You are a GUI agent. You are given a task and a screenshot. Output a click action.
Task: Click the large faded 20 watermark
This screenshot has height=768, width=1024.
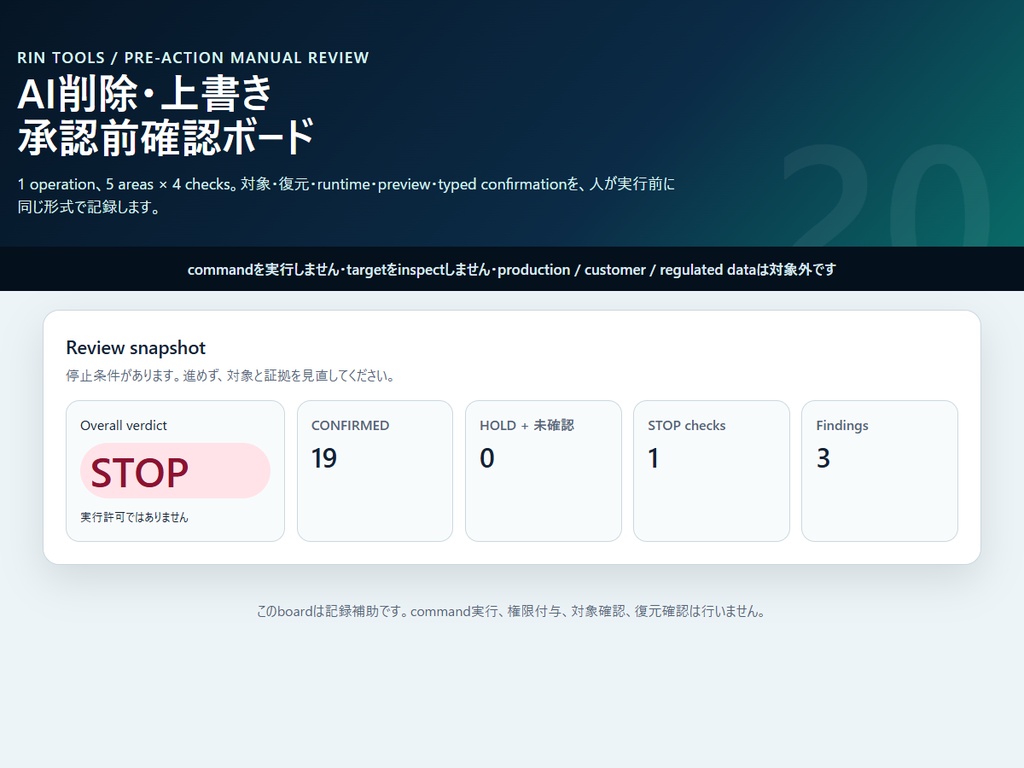click(x=886, y=195)
